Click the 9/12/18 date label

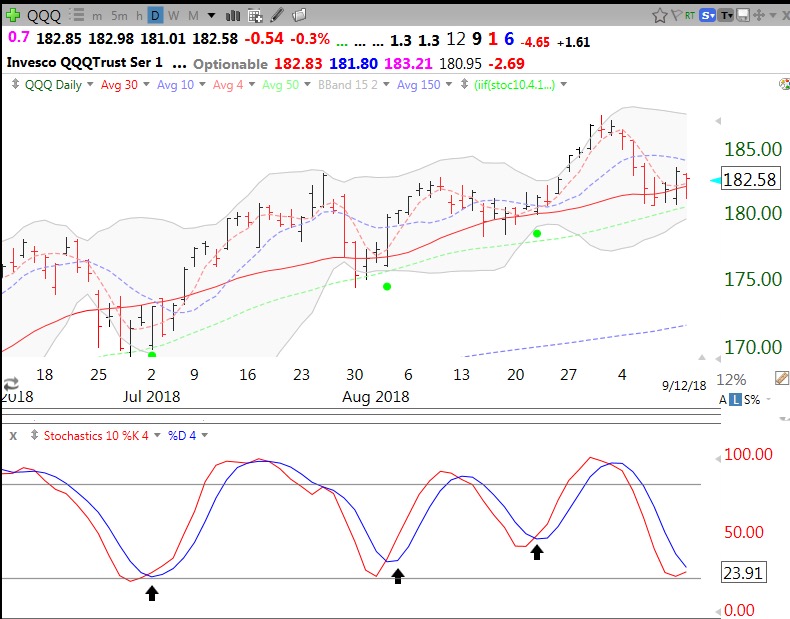(x=684, y=386)
